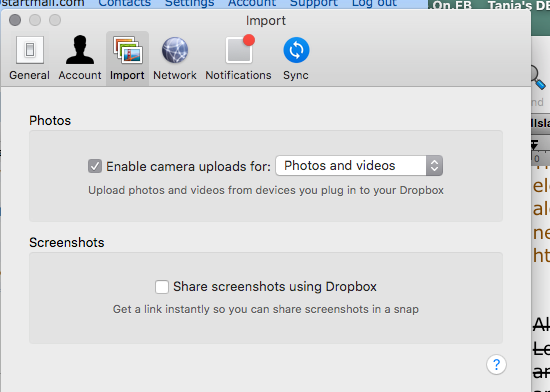
Task: Open Support link in background webpage
Action: tap(314, 3)
